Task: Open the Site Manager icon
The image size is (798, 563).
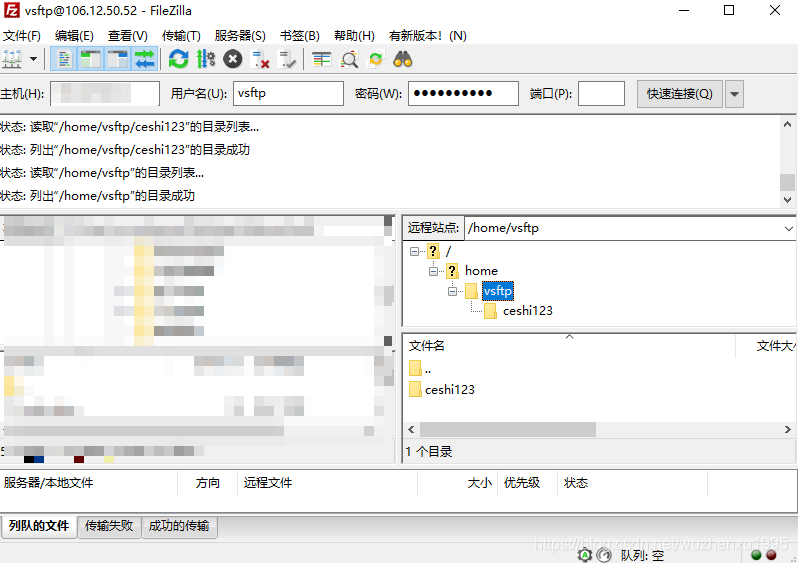Action: pos(12,59)
